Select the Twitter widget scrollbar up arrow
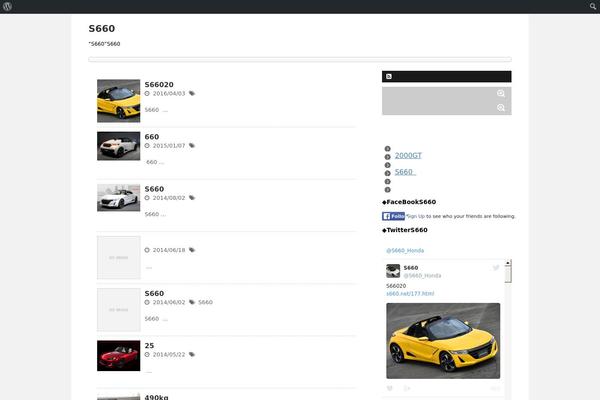 click(x=508, y=263)
